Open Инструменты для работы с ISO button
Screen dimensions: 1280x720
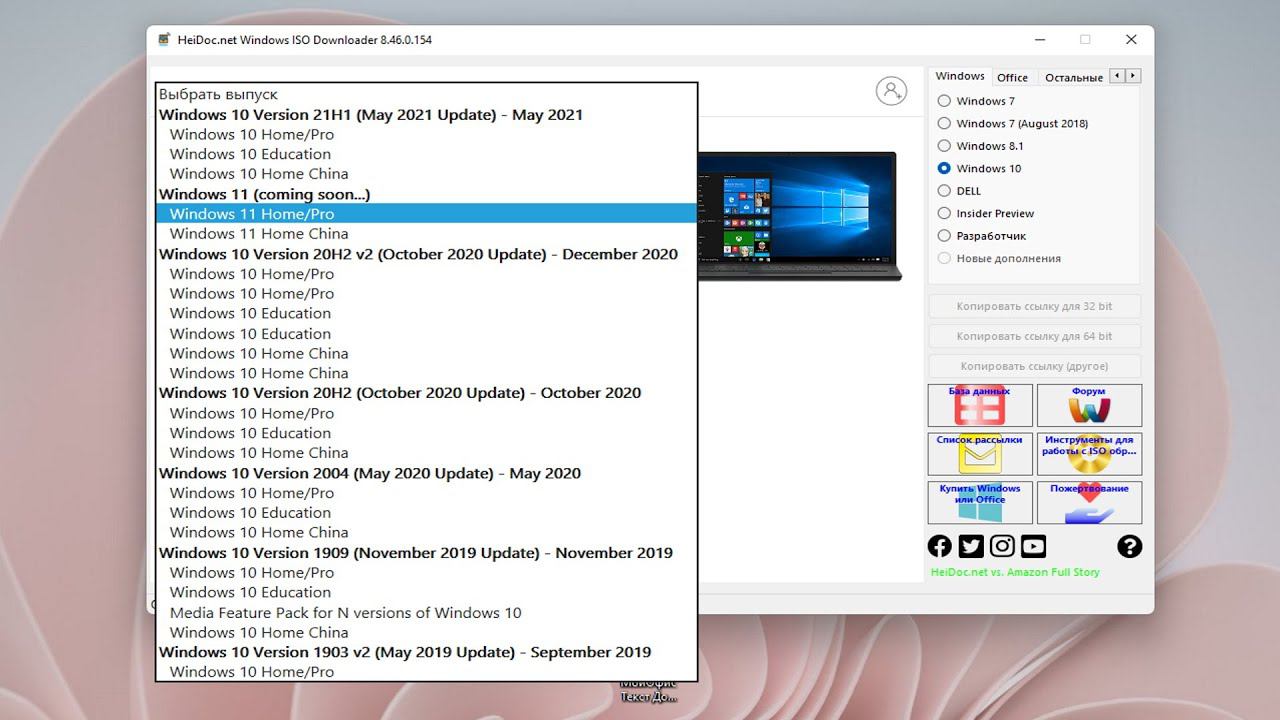(x=1089, y=454)
